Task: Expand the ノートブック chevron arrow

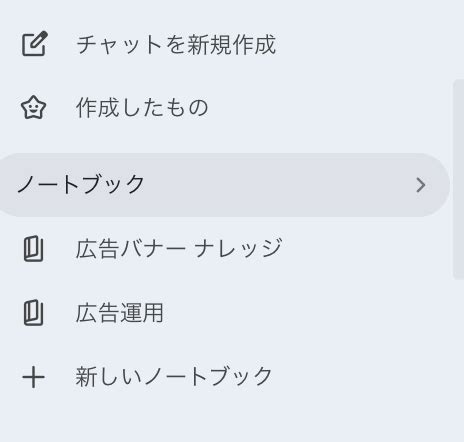Action: [x=421, y=185]
